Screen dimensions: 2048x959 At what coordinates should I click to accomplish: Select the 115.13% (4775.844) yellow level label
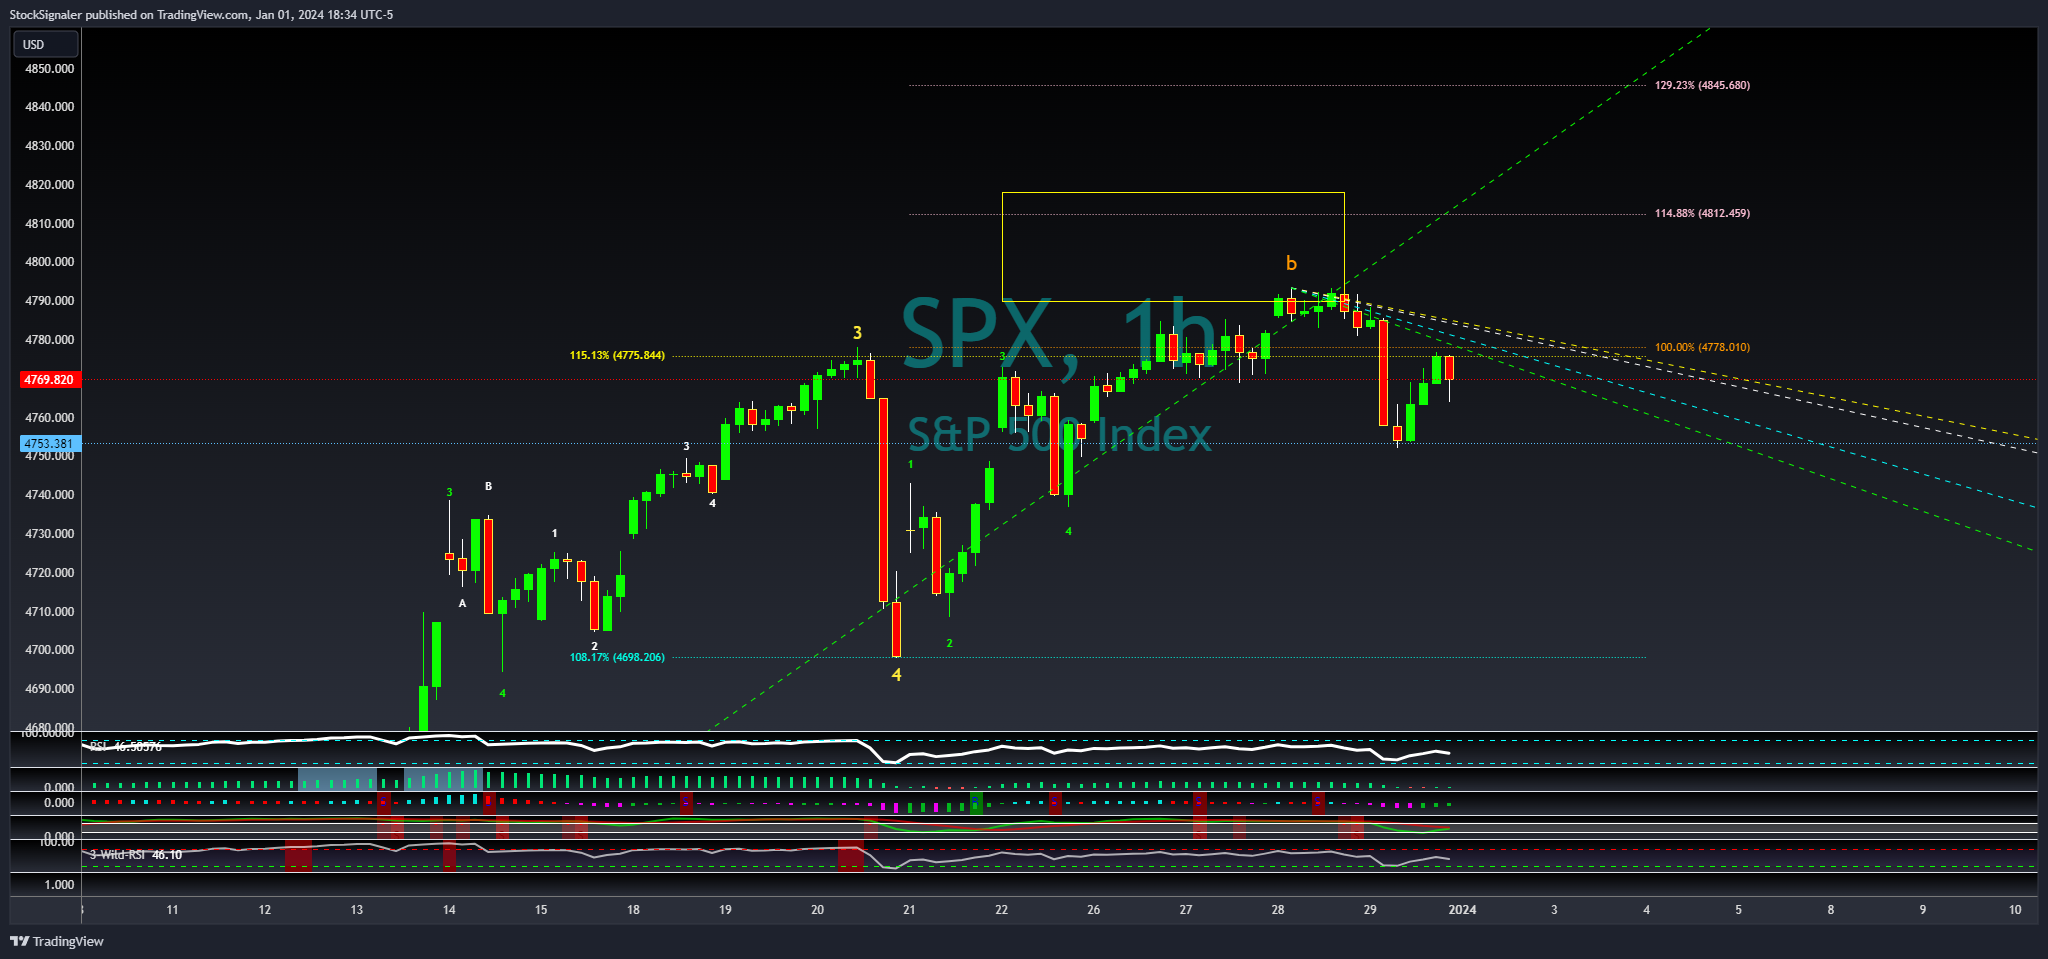pos(617,356)
